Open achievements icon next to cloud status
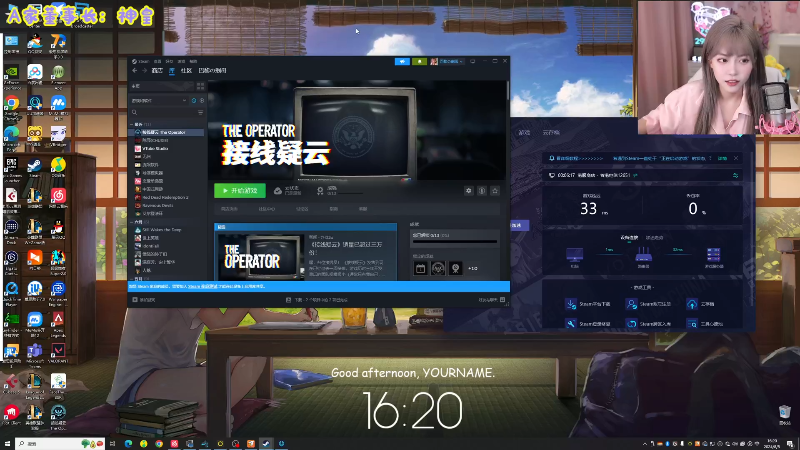The width and height of the screenshot is (800, 450). (320, 190)
